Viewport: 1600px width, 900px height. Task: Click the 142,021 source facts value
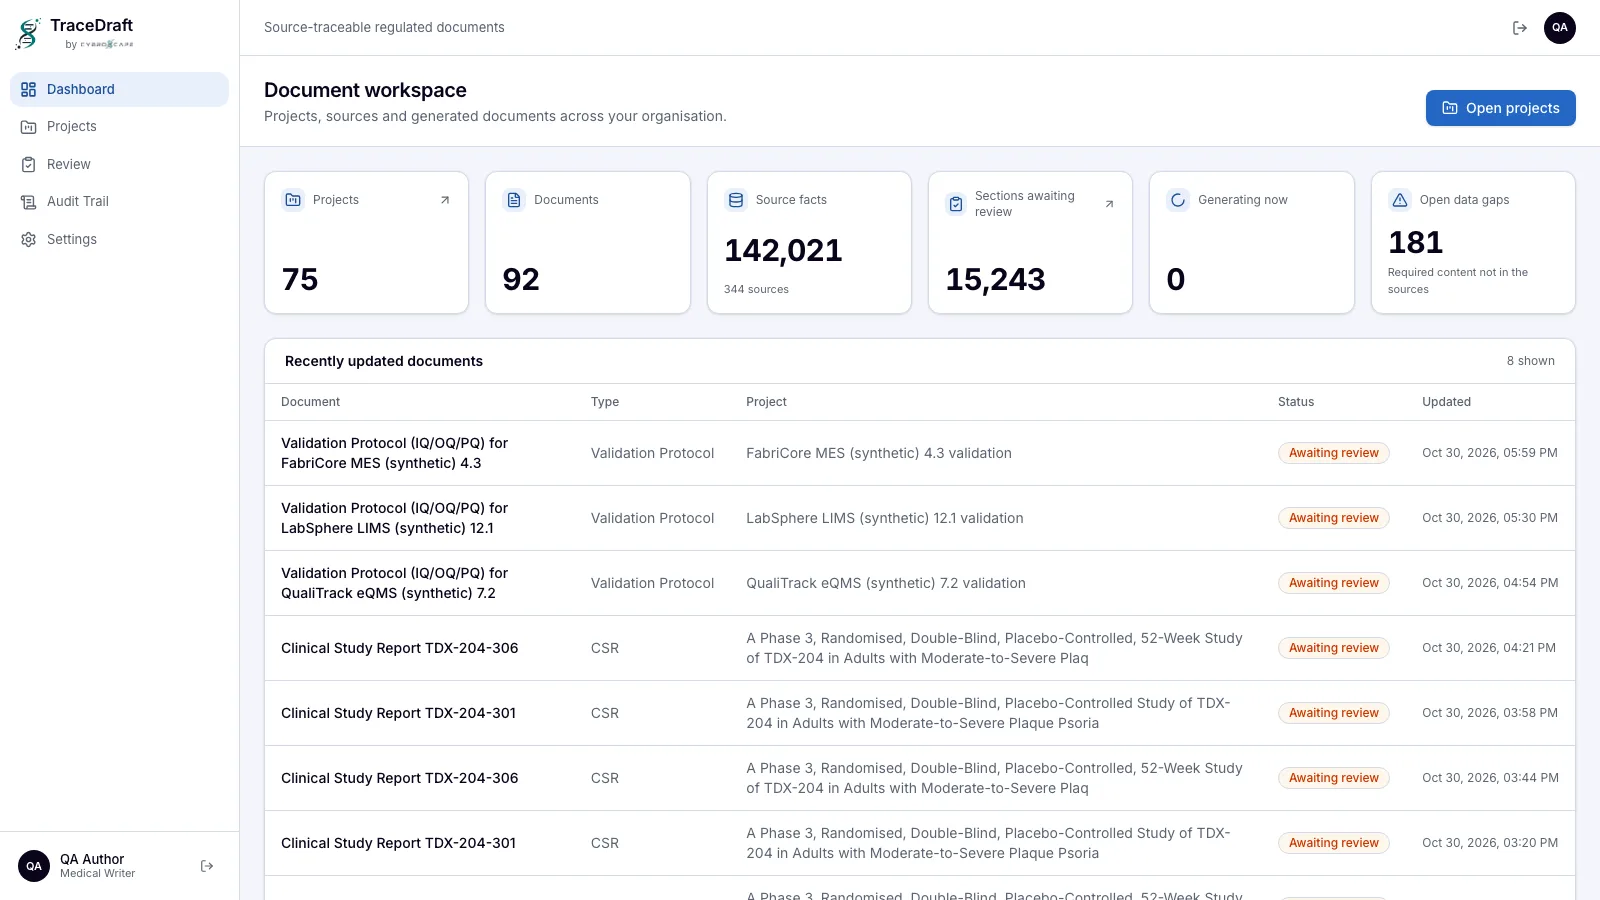(783, 250)
